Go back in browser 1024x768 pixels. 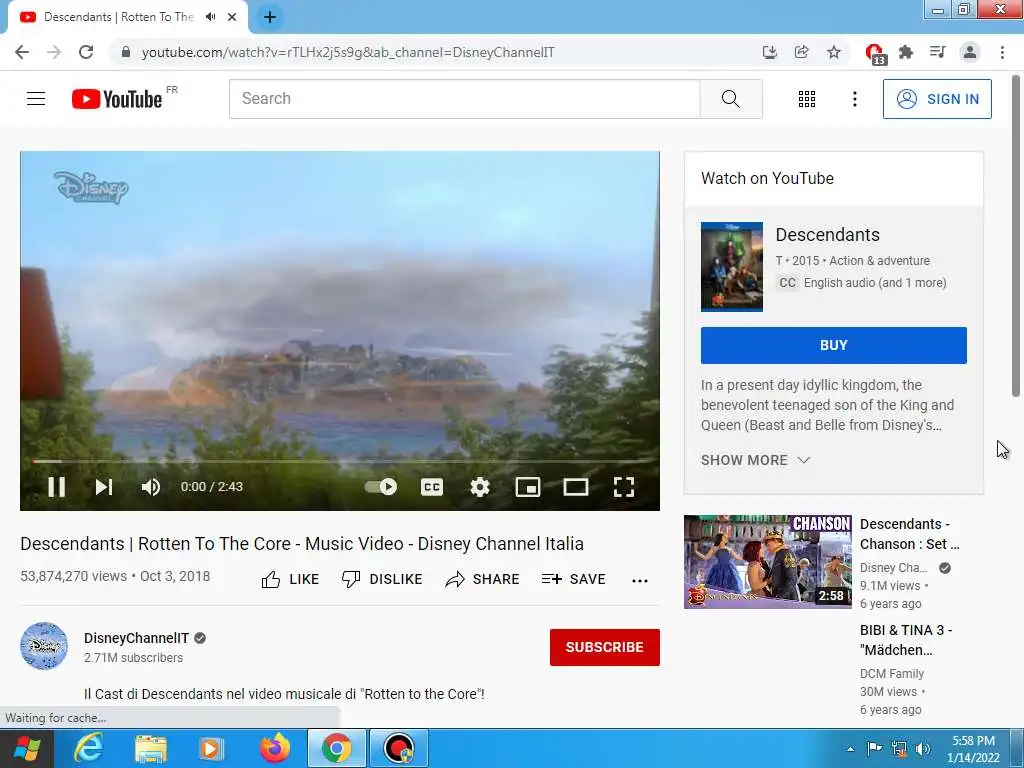[x=22, y=52]
